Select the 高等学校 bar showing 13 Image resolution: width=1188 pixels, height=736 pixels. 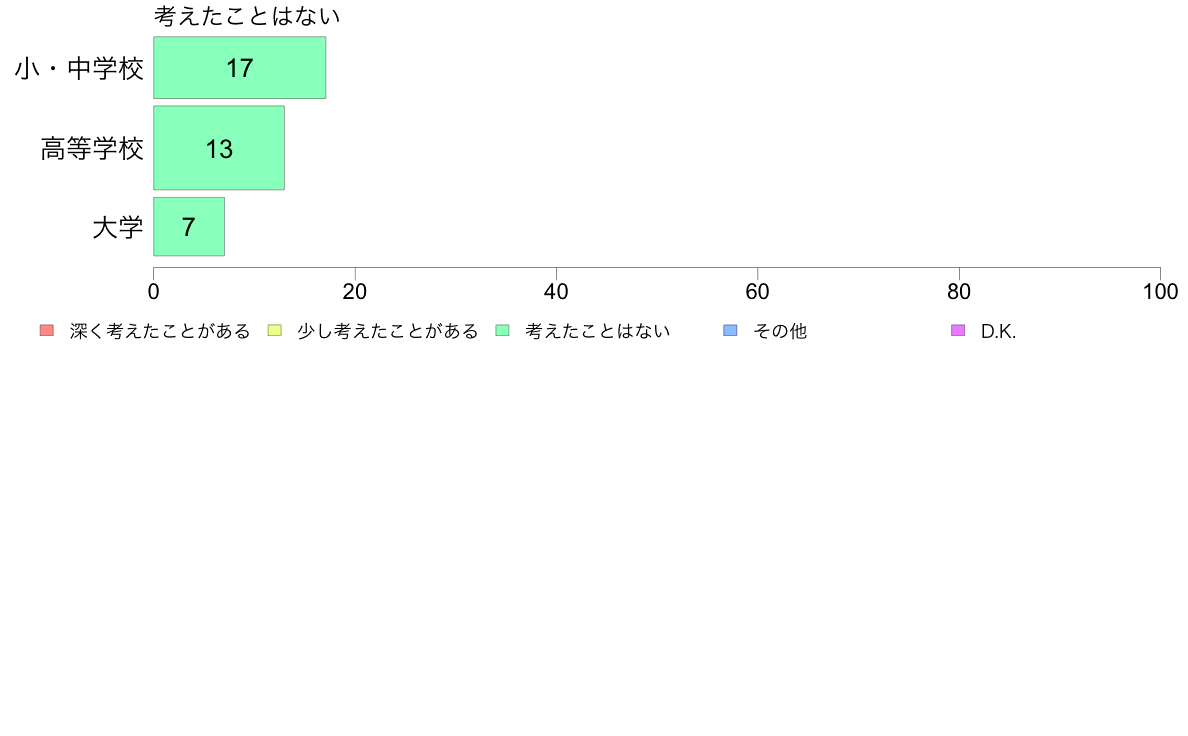click(x=219, y=148)
